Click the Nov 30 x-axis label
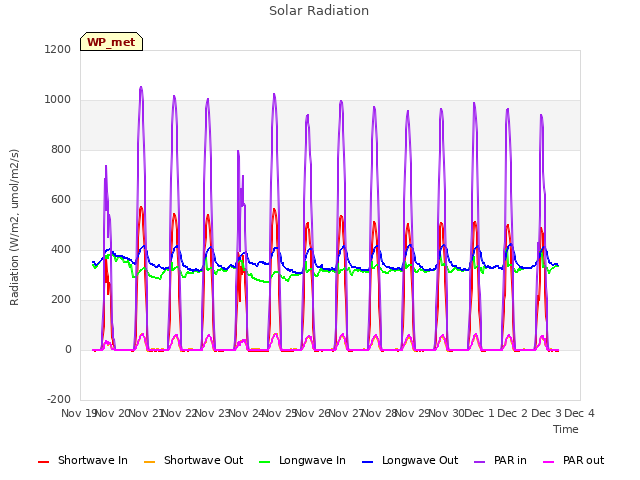Screen dimensions: 640x480 (x=446, y=413)
